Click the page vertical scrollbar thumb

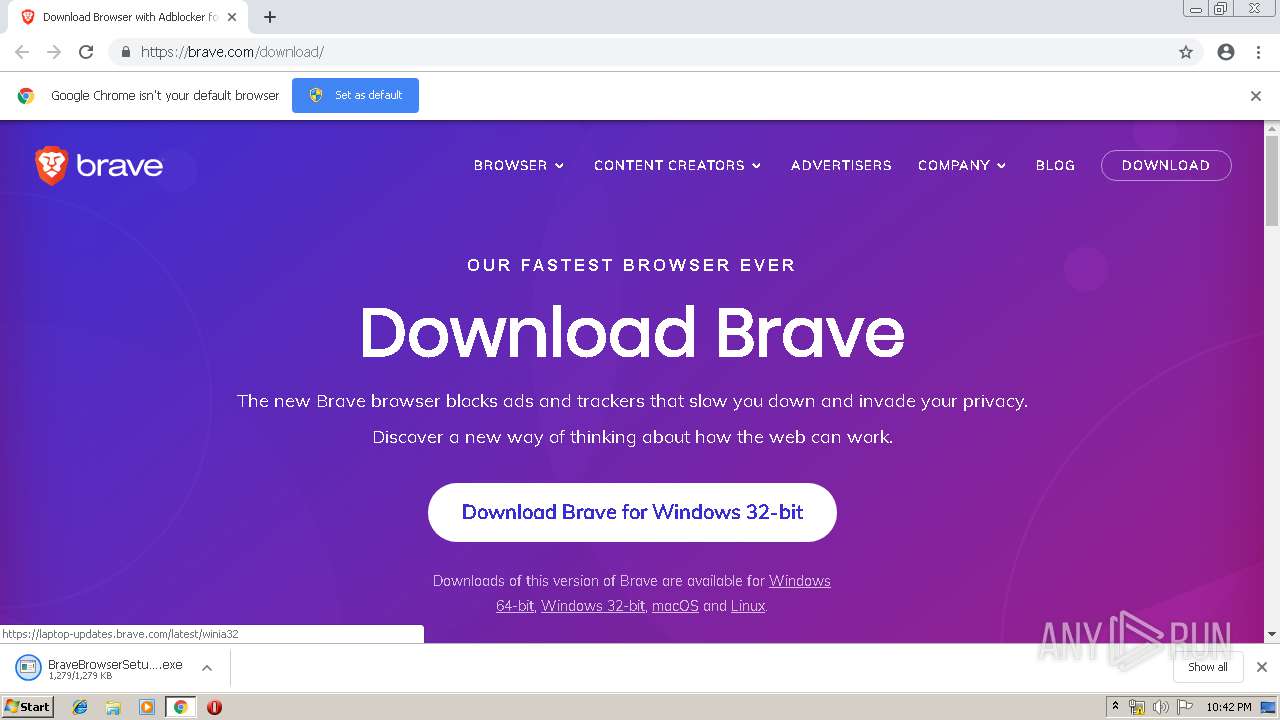1272,180
